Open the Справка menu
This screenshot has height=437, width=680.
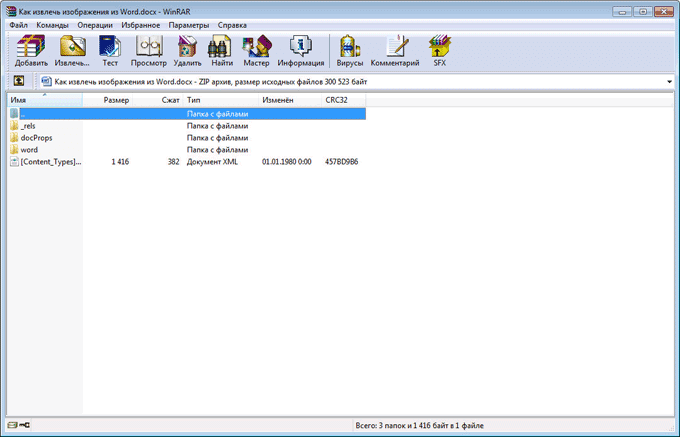[x=232, y=25]
